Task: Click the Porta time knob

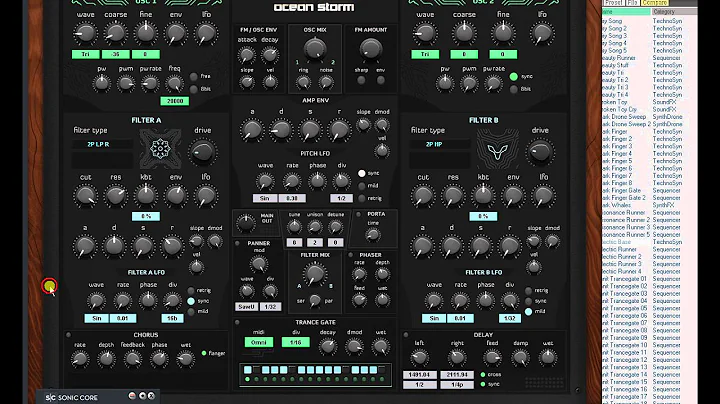Action: point(373,235)
